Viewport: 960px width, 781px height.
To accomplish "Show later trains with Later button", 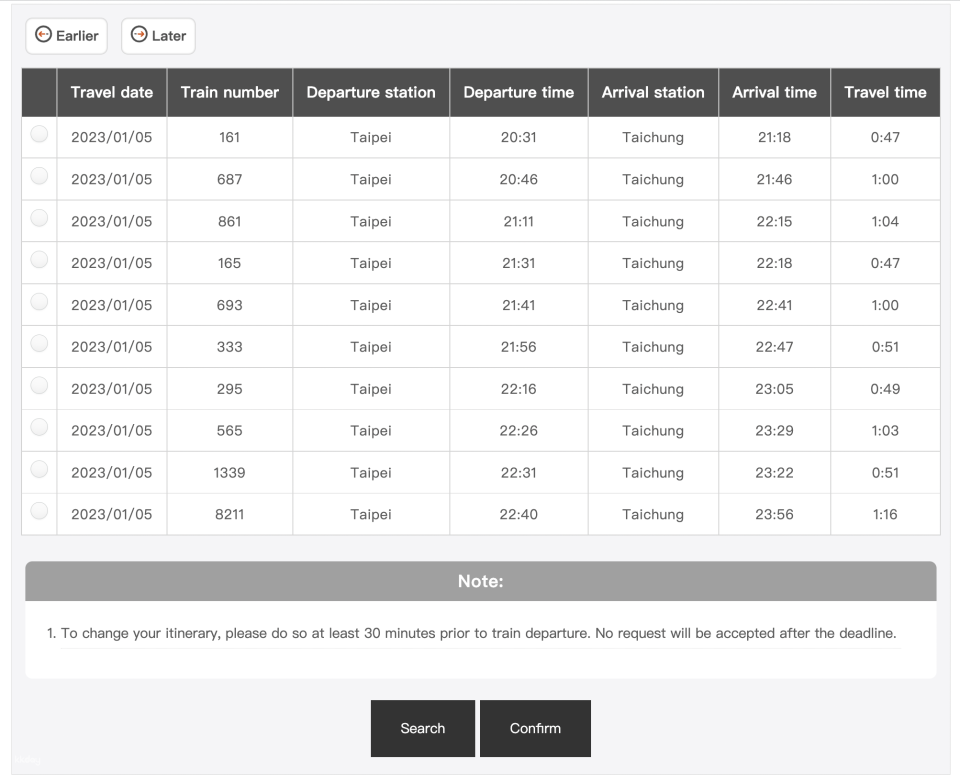I will [158, 36].
